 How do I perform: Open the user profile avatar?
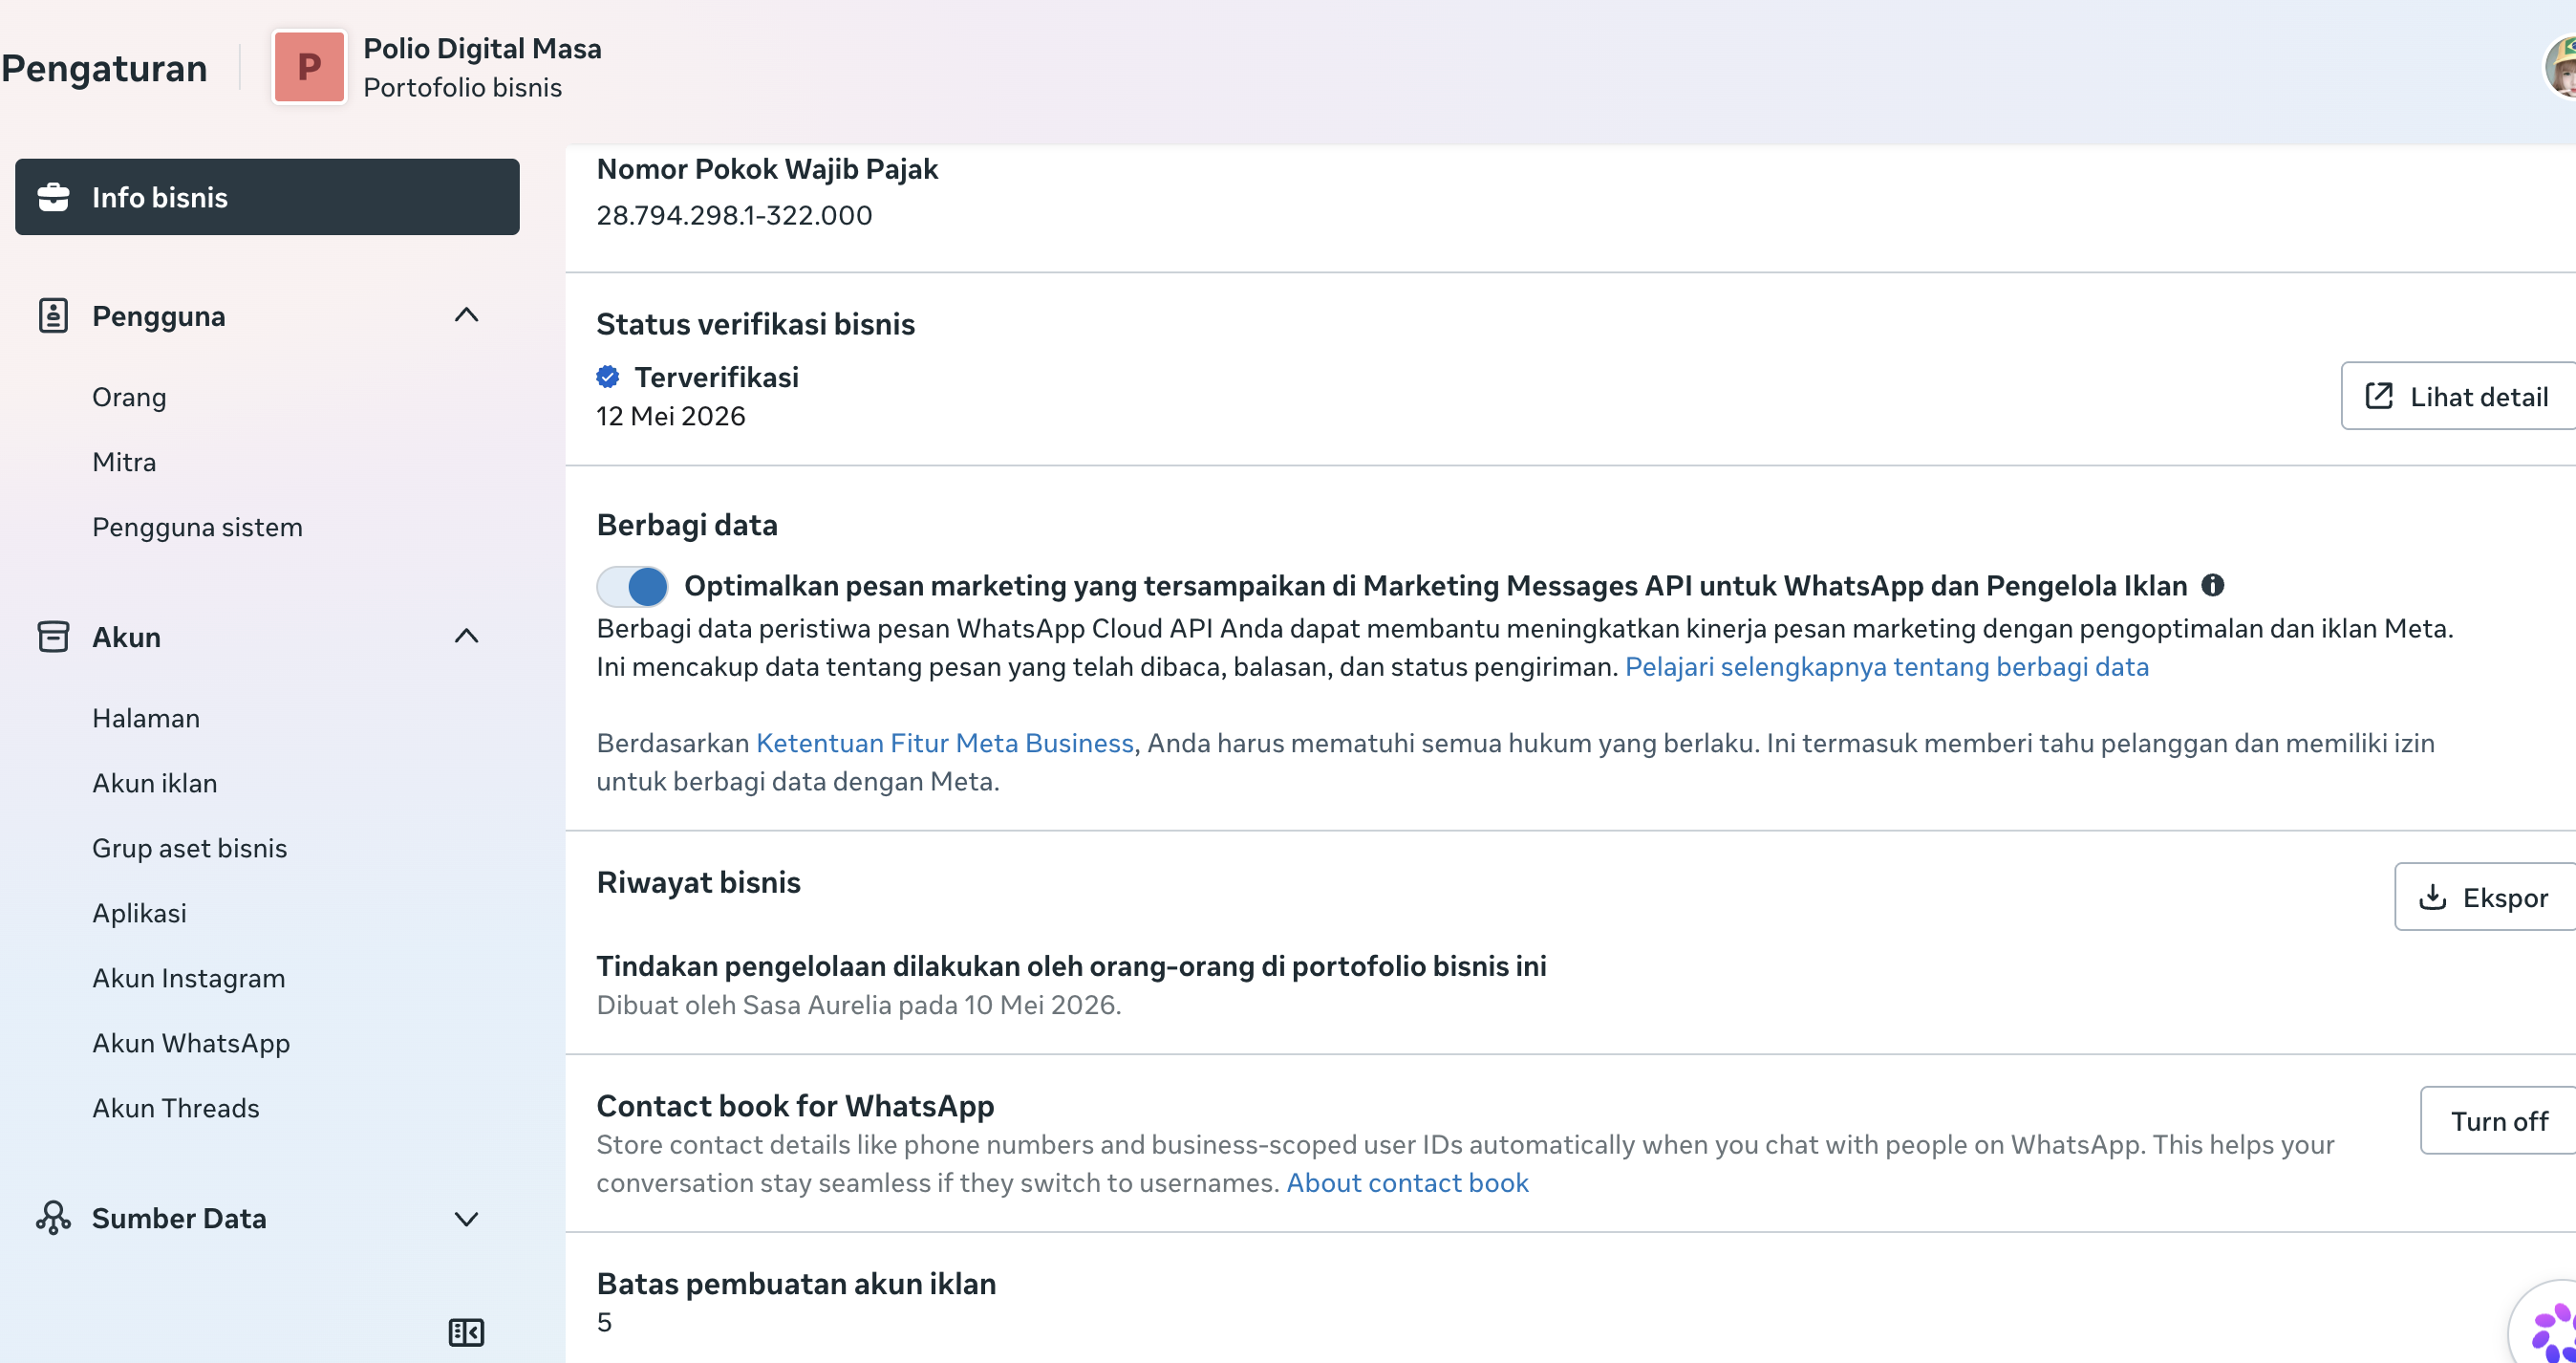pyautogui.click(x=2561, y=67)
